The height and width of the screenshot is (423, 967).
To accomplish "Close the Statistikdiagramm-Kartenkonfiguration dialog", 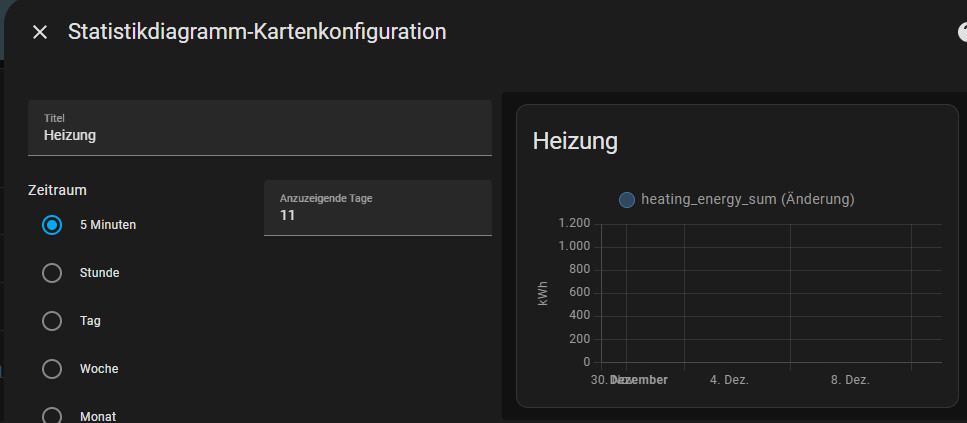I will (40, 32).
